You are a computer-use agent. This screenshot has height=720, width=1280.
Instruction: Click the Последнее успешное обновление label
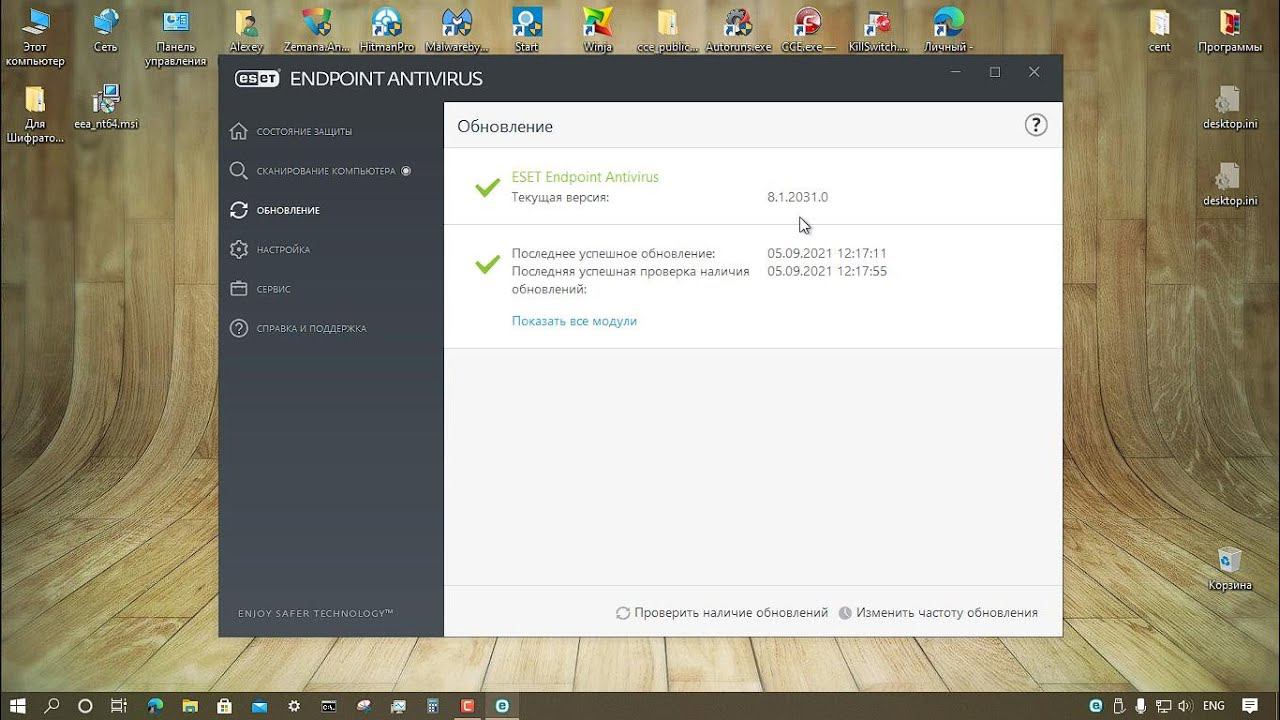click(614, 253)
